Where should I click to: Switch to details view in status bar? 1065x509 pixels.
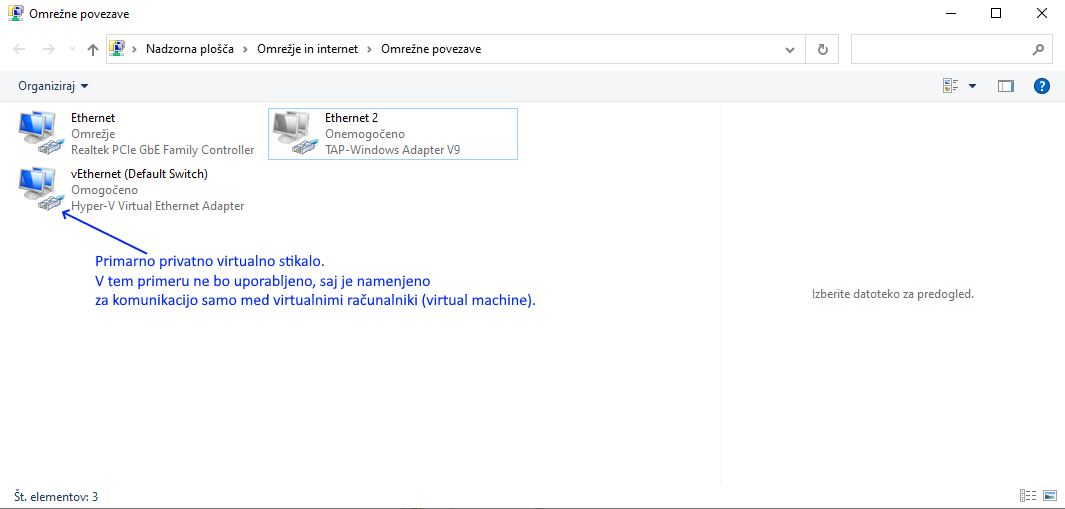1028,496
